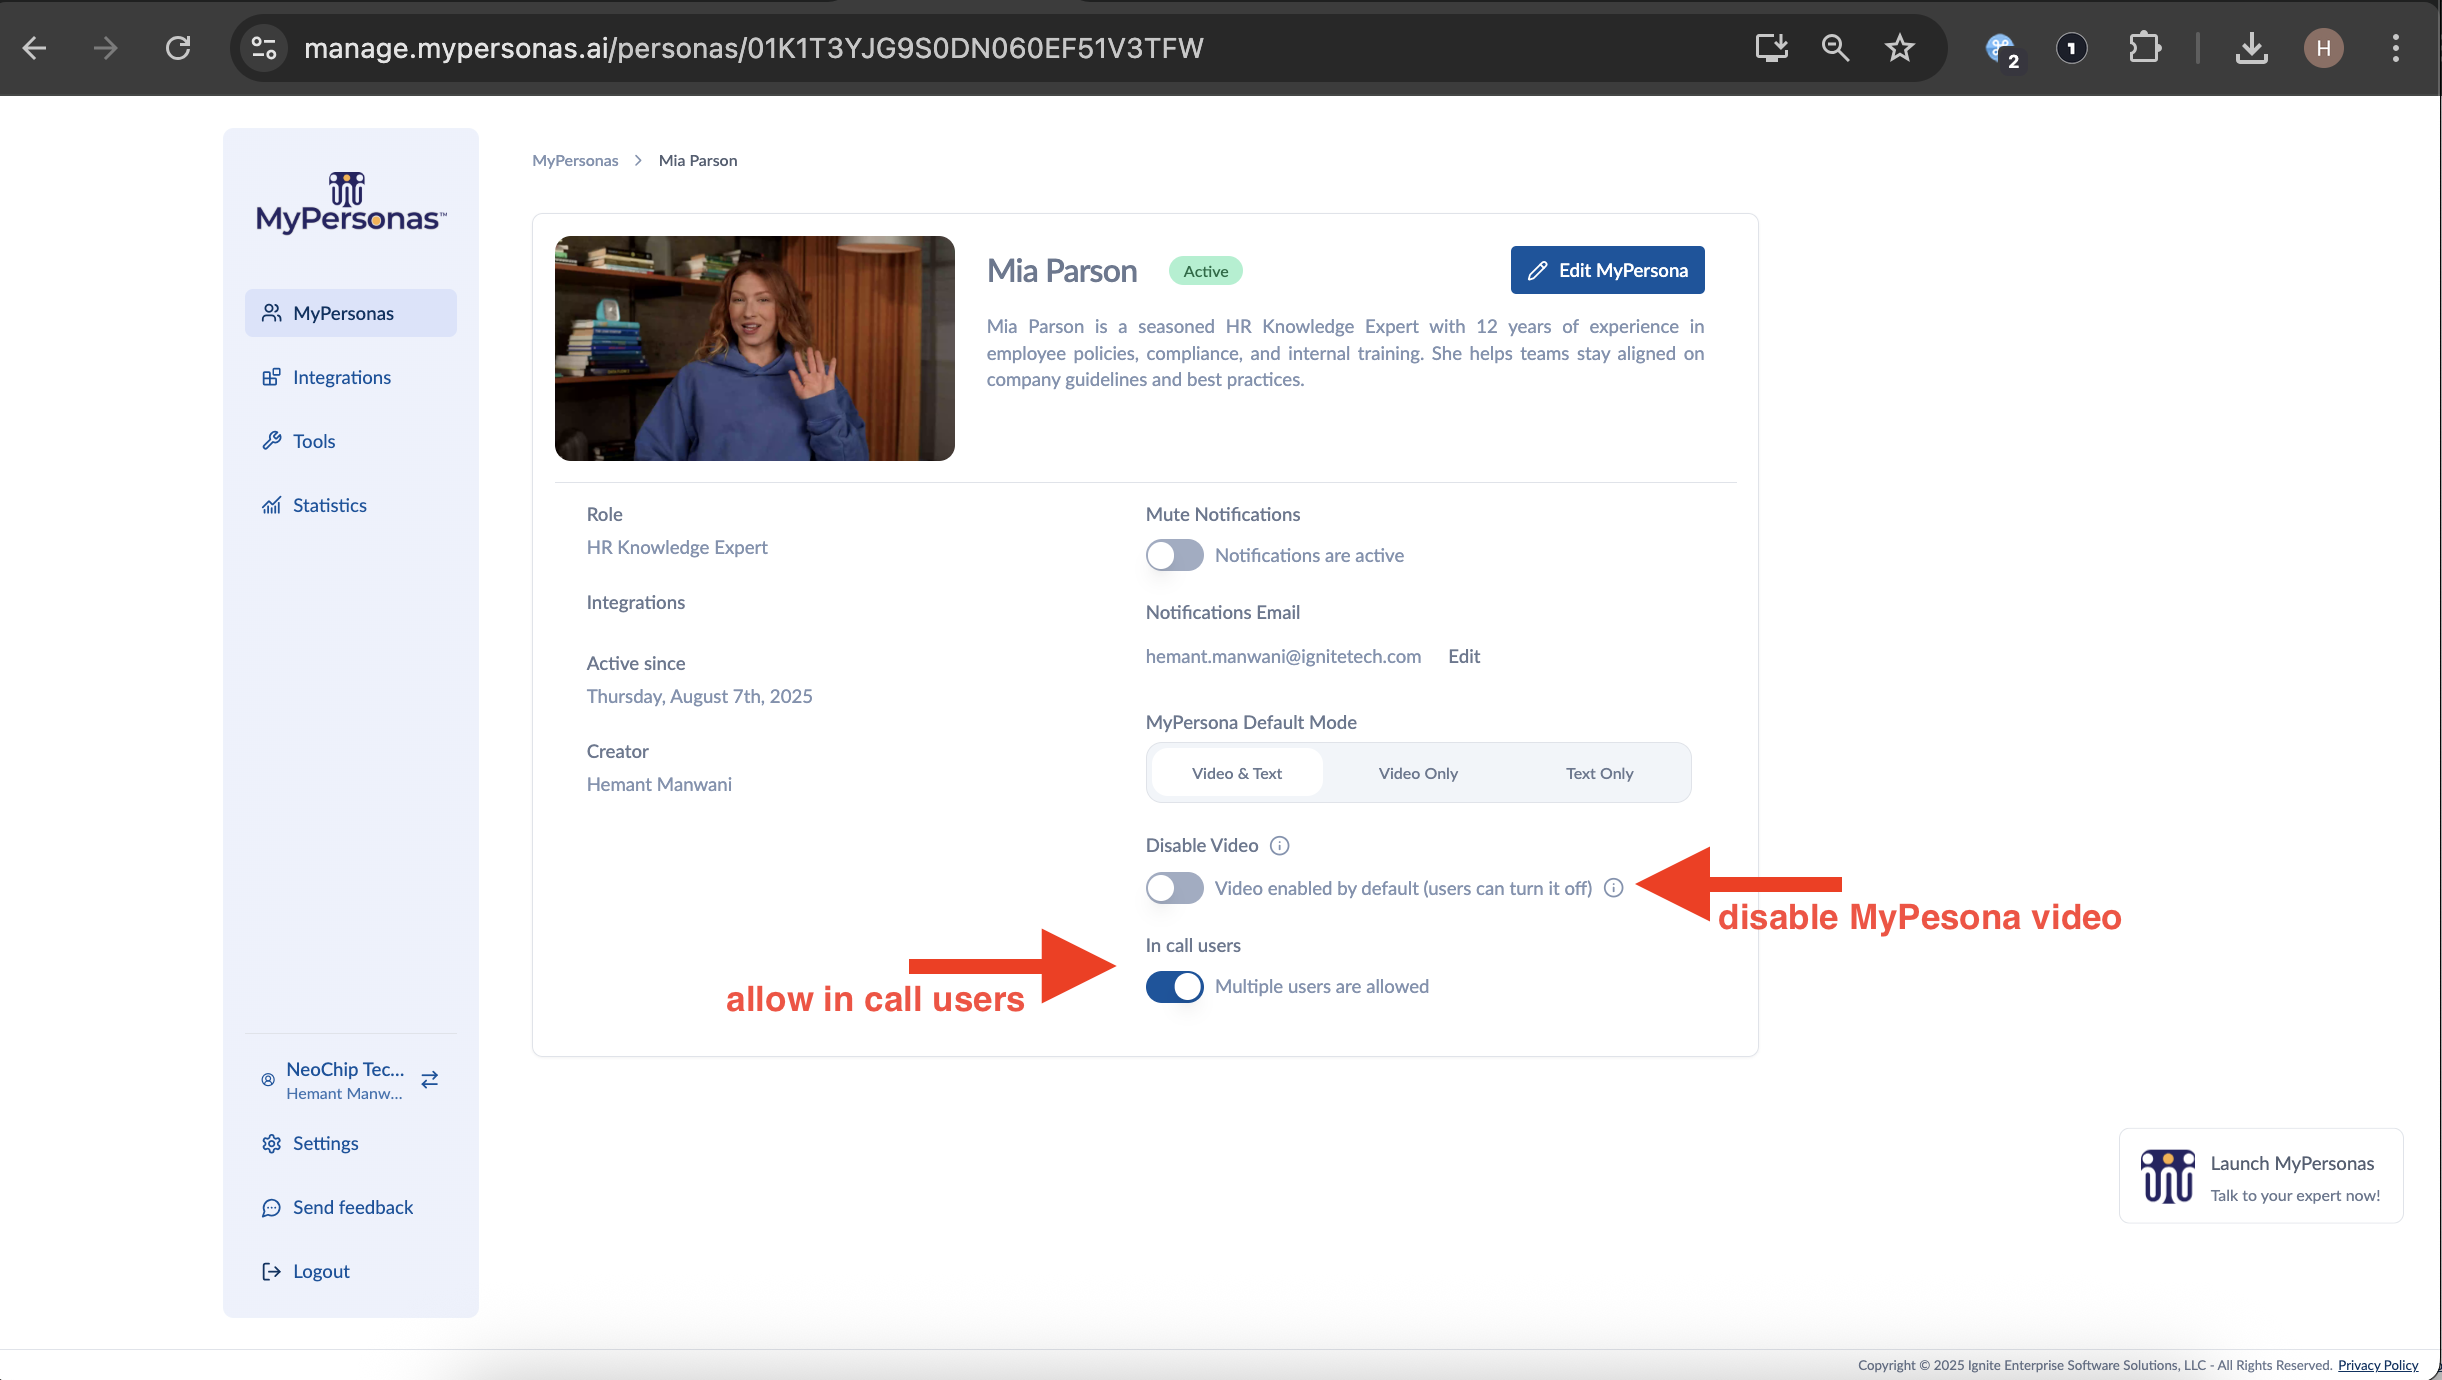Click the info icon next to Disable Video
The height and width of the screenshot is (1380, 2442).
pyautogui.click(x=1280, y=846)
